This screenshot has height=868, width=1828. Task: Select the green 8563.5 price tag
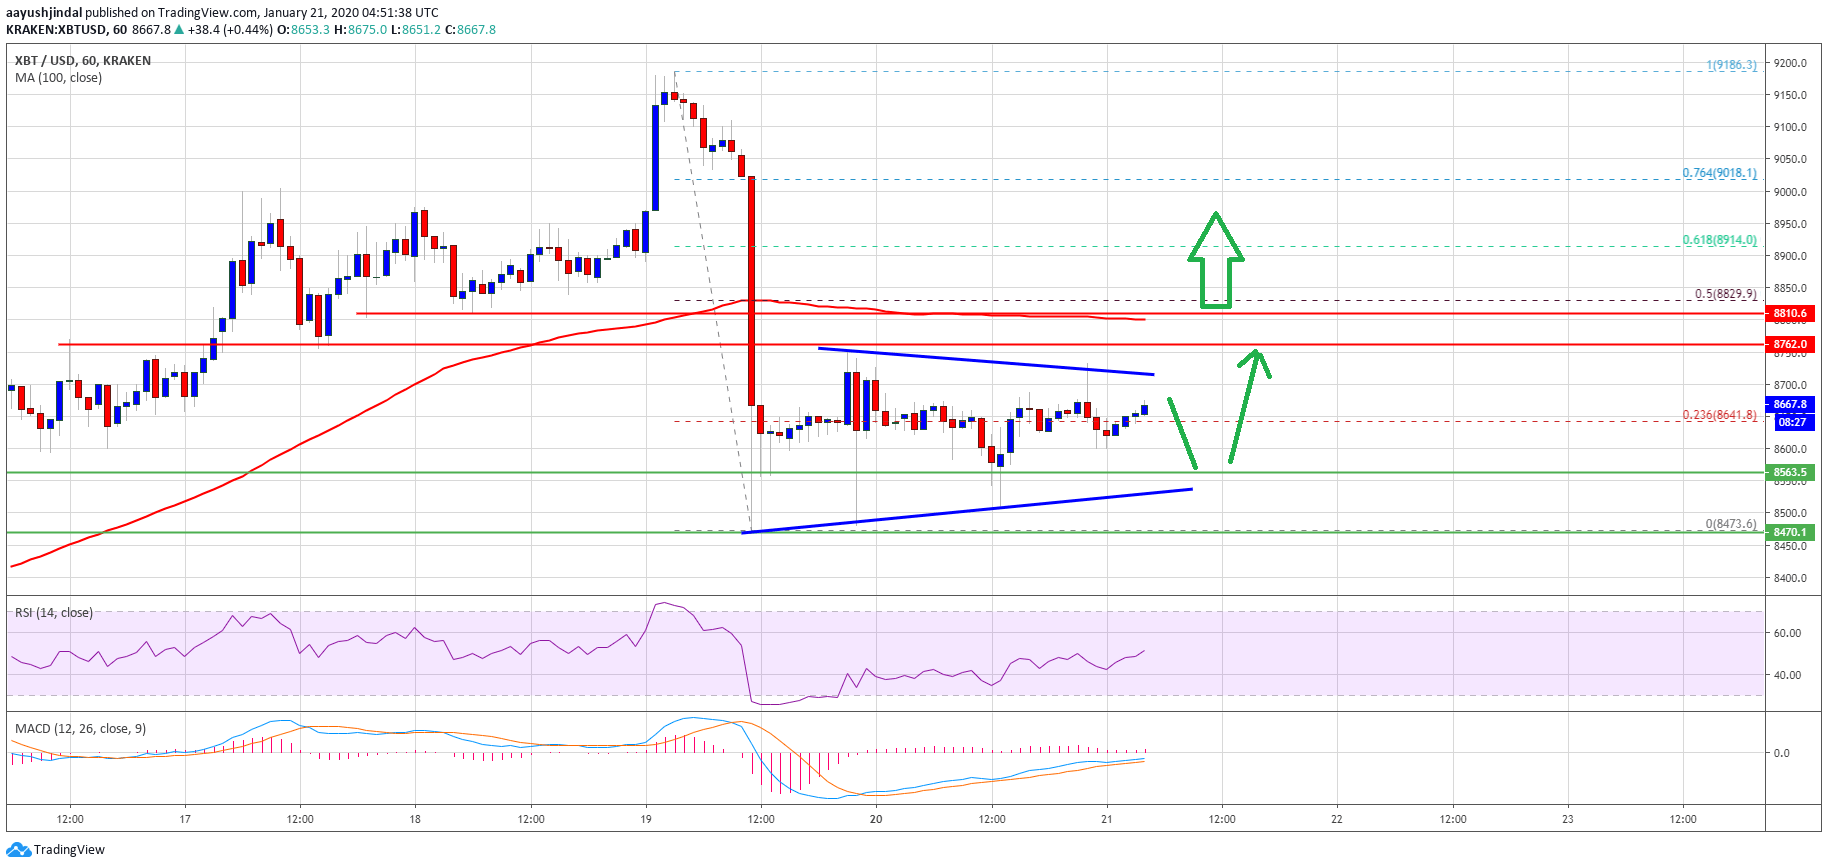pos(1790,473)
